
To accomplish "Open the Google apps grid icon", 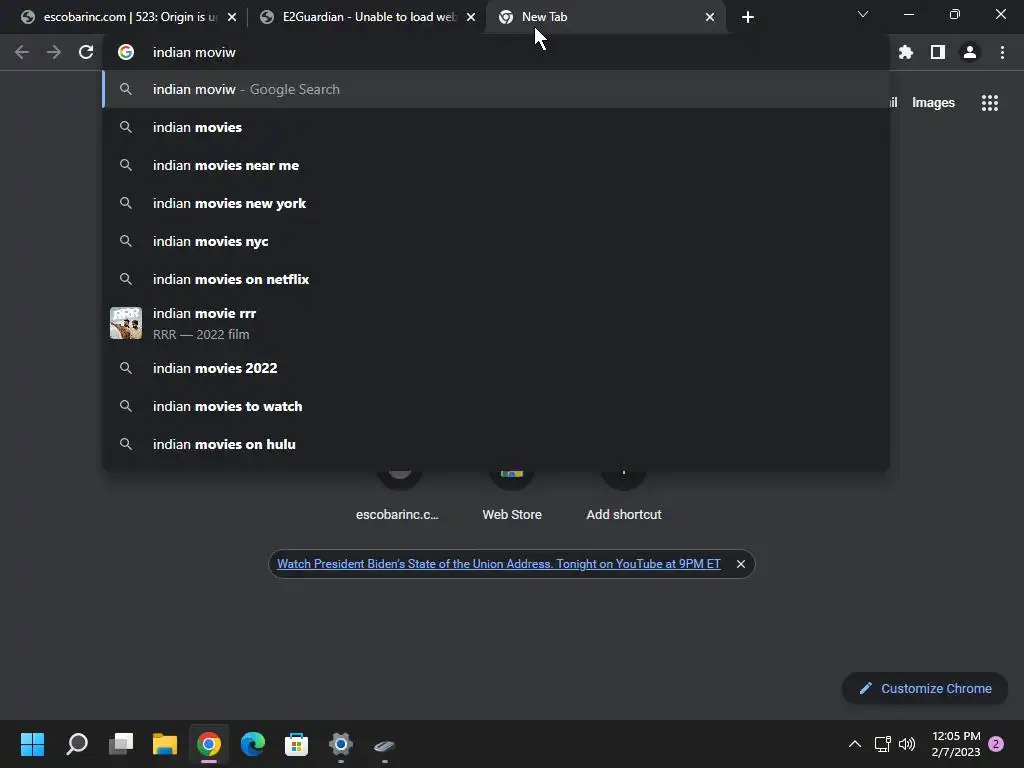I will [x=989, y=103].
